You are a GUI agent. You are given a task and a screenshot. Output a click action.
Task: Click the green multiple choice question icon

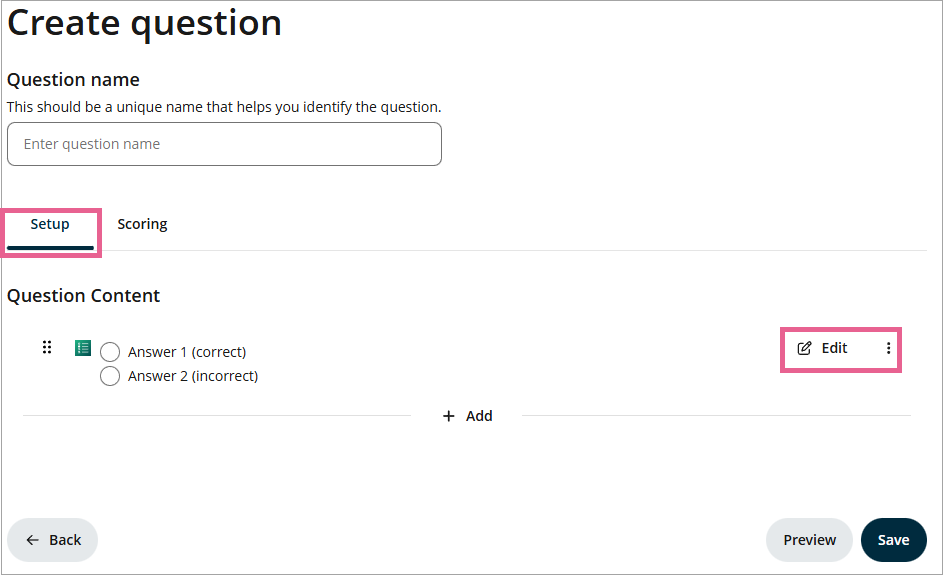(x=83, y=348)
